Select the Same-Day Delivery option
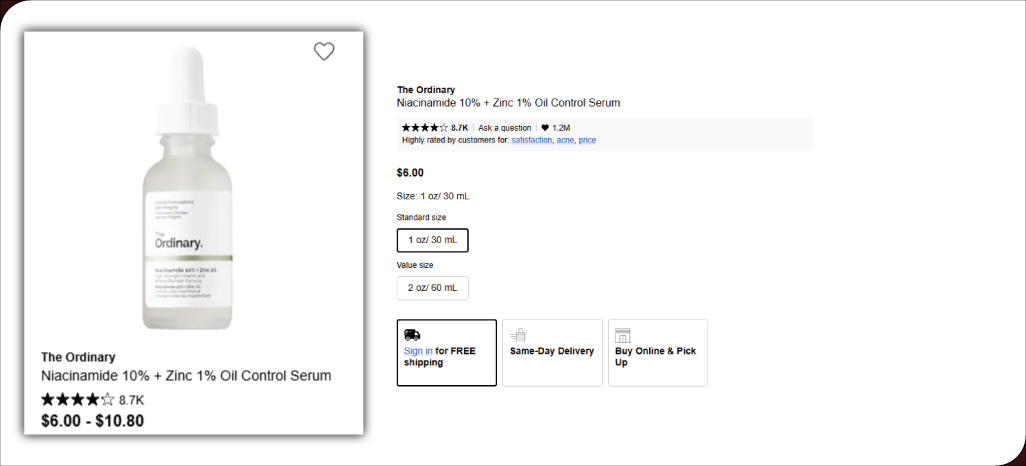Image resolution: width=1026 pixels, height=466 pixels. pyautogui.click(x=552, y=352)
